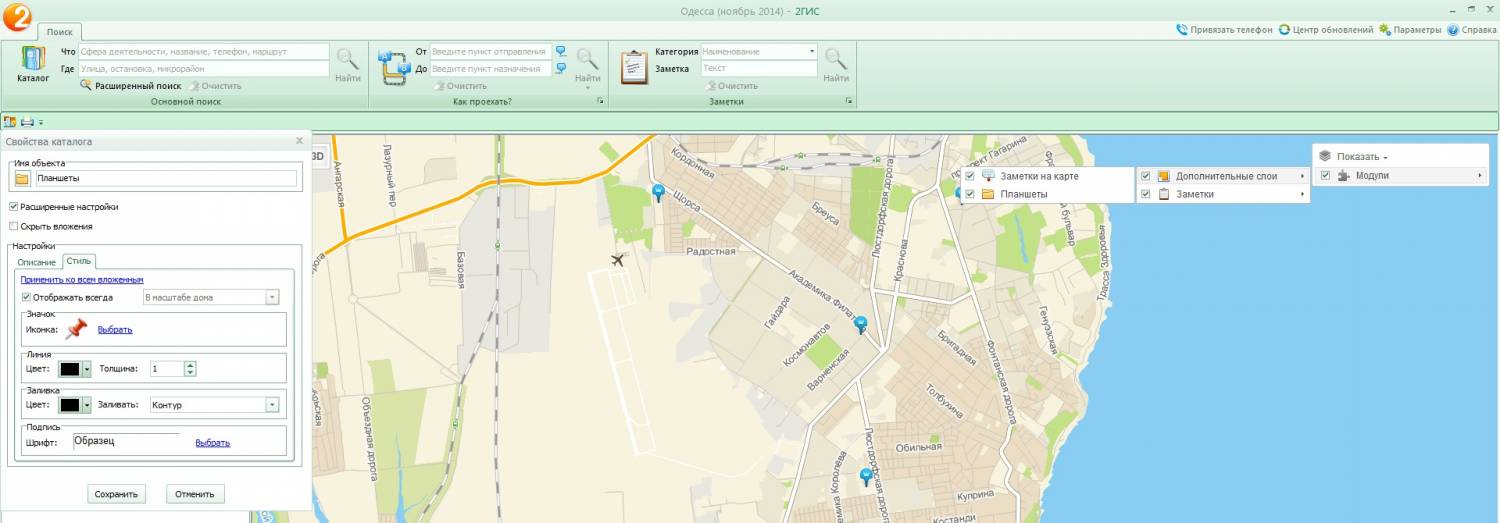Image resolution: width=1500 pixels, height=523 pixels.
Task: Switch to Описание tab
Action: coord(37,262)
